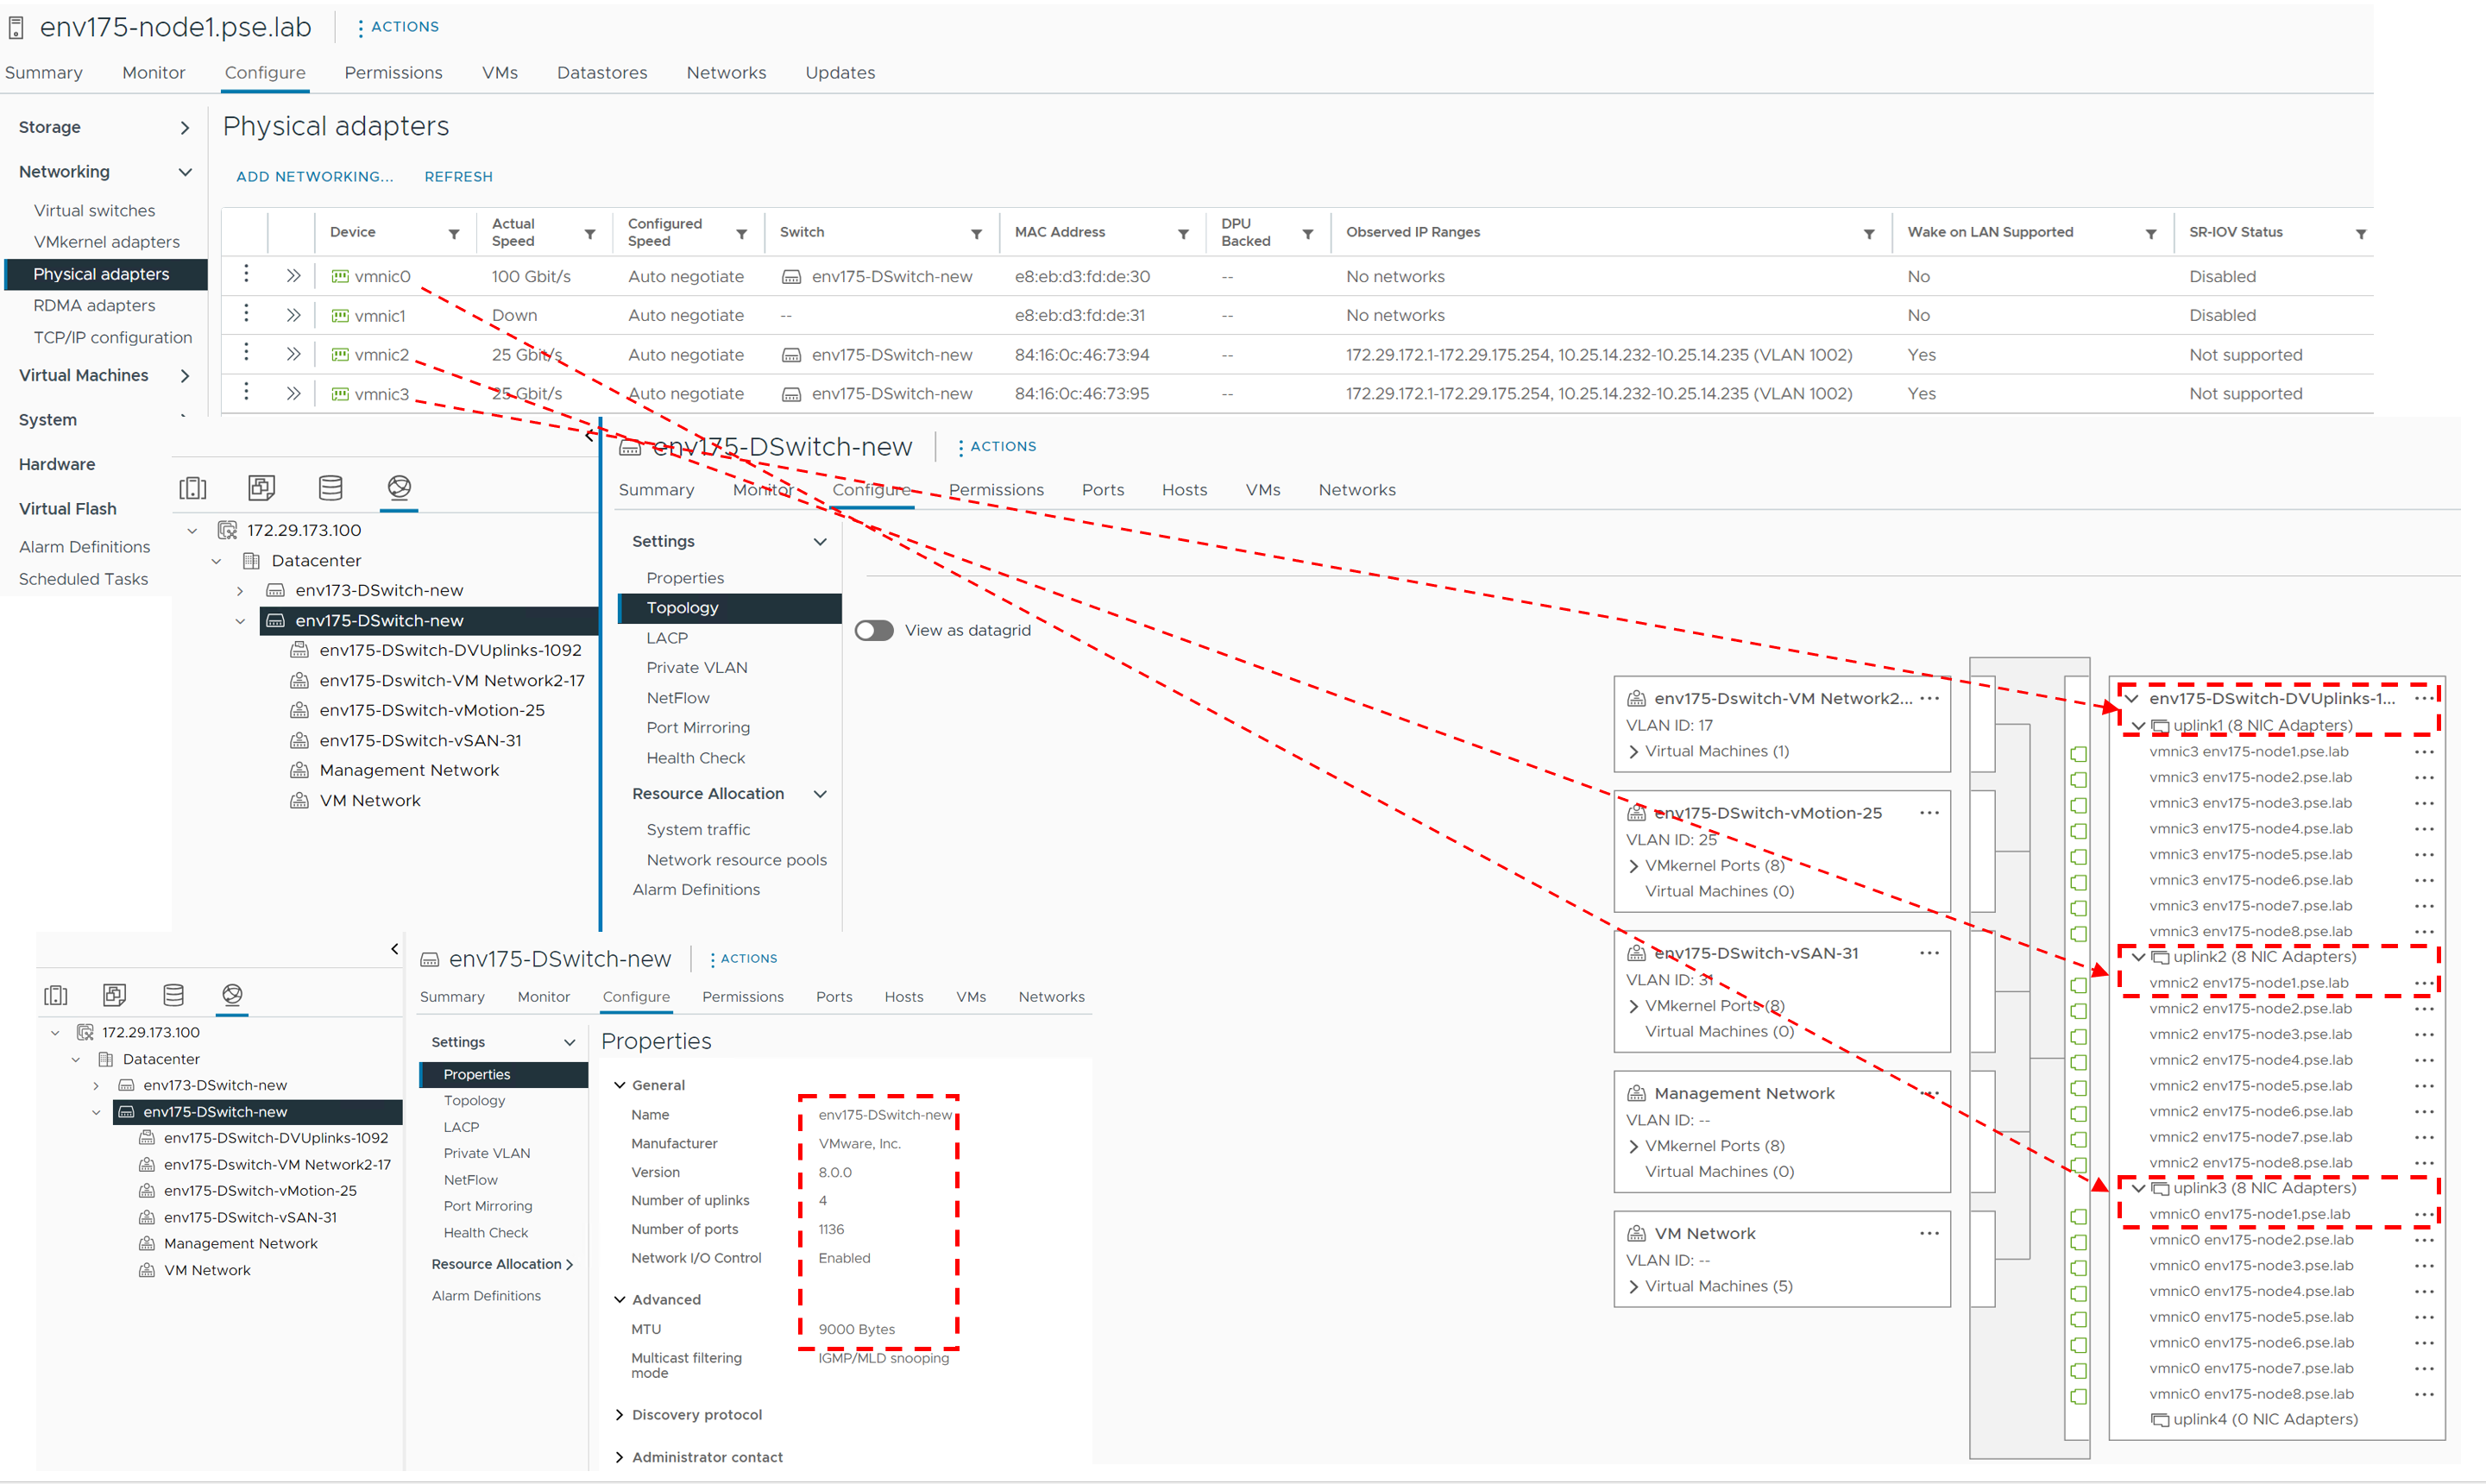Viewport: 2486px width, 1484px height.
Task: Collapse the uplink2 NIC adapters group
Action: [2138, 957]
